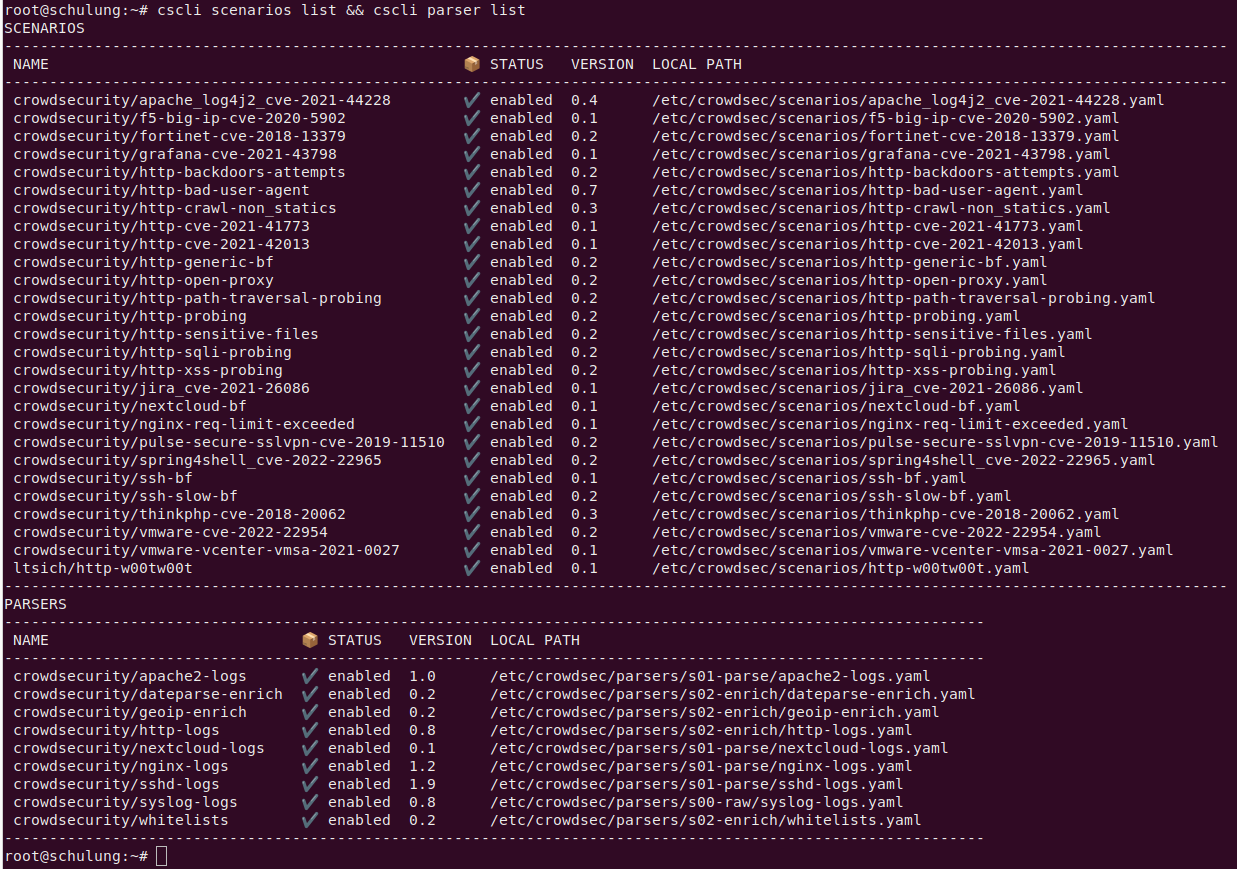Click the LOCAL PATH header in SCENARIOS table
This screenshot has height=869, width=1237.
click(x=697, y=64)
